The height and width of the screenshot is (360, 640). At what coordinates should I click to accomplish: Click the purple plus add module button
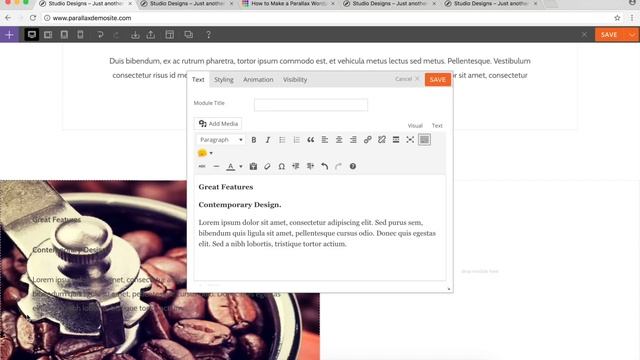[9, 35]
